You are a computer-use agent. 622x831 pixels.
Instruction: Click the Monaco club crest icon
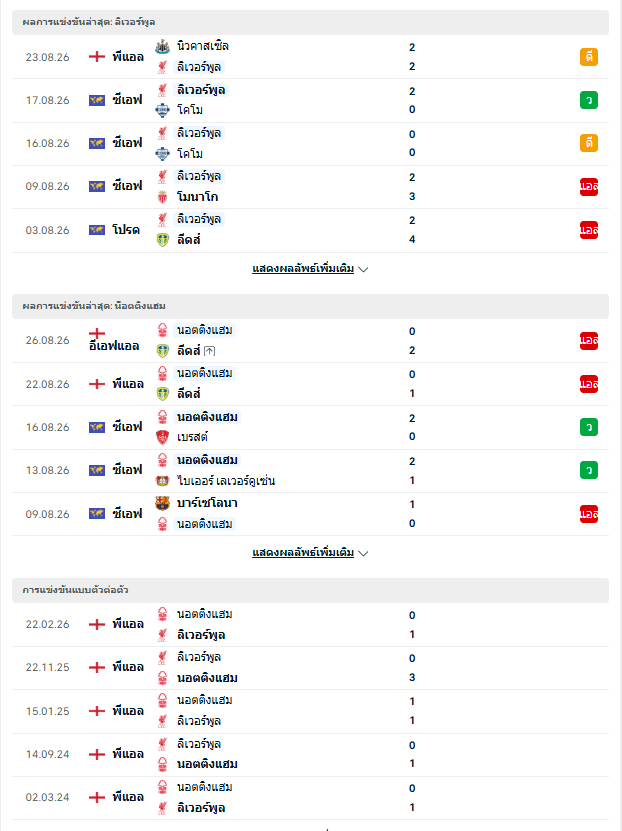point(162,197)
